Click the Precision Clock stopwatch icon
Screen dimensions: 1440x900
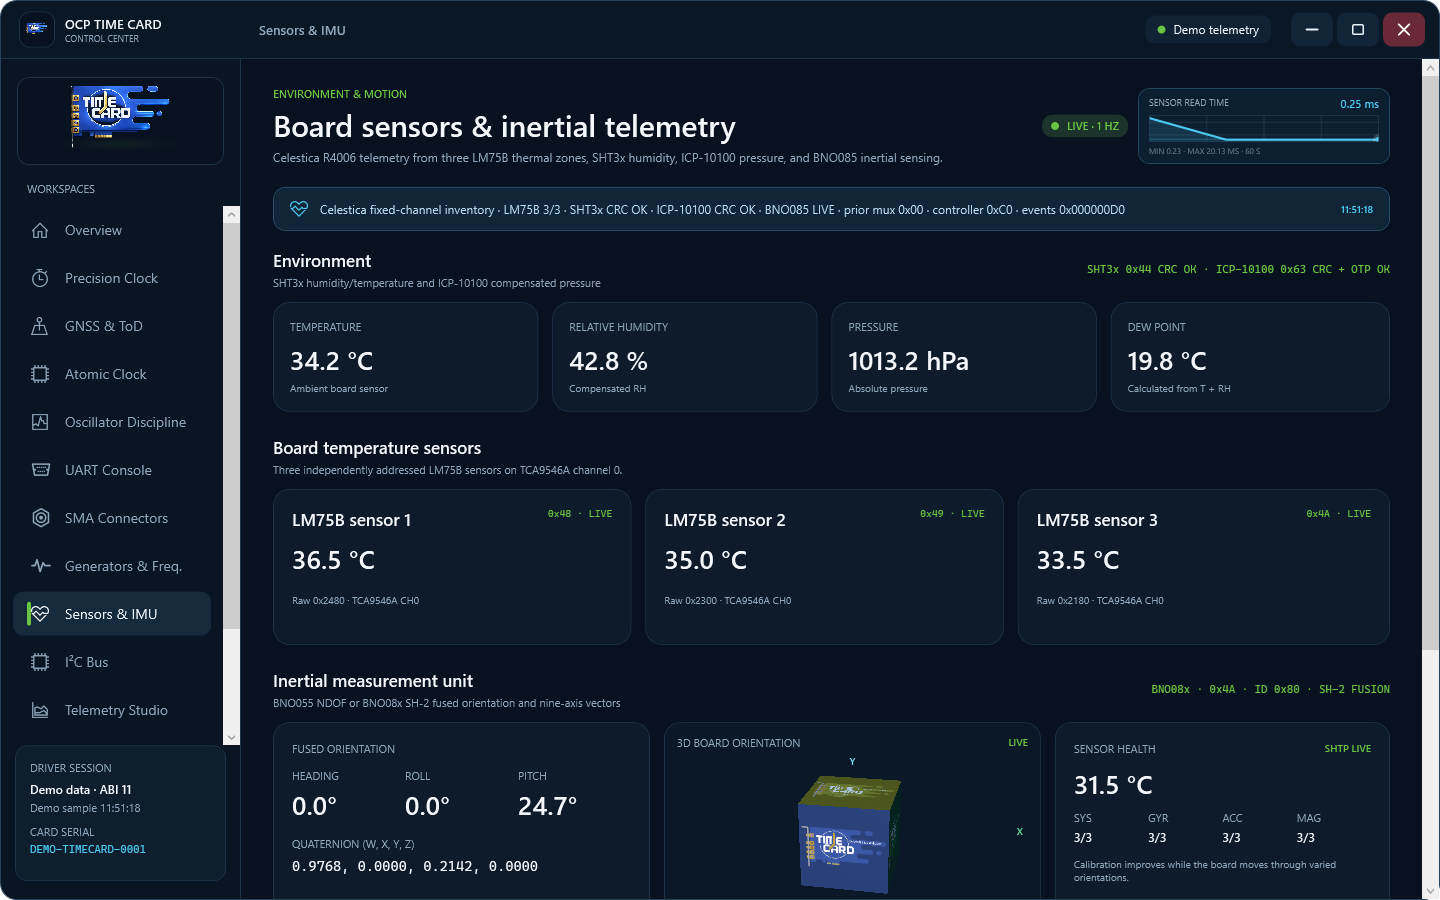40,278
